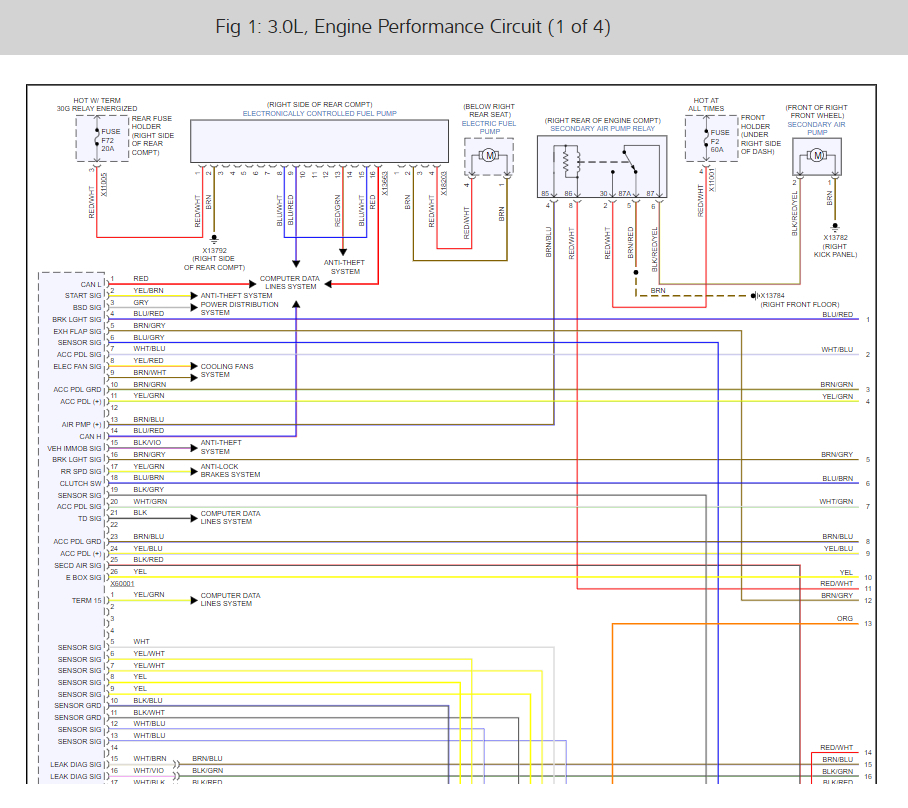Click the 'BLK/VIO' wire color label

click(147, 443)
